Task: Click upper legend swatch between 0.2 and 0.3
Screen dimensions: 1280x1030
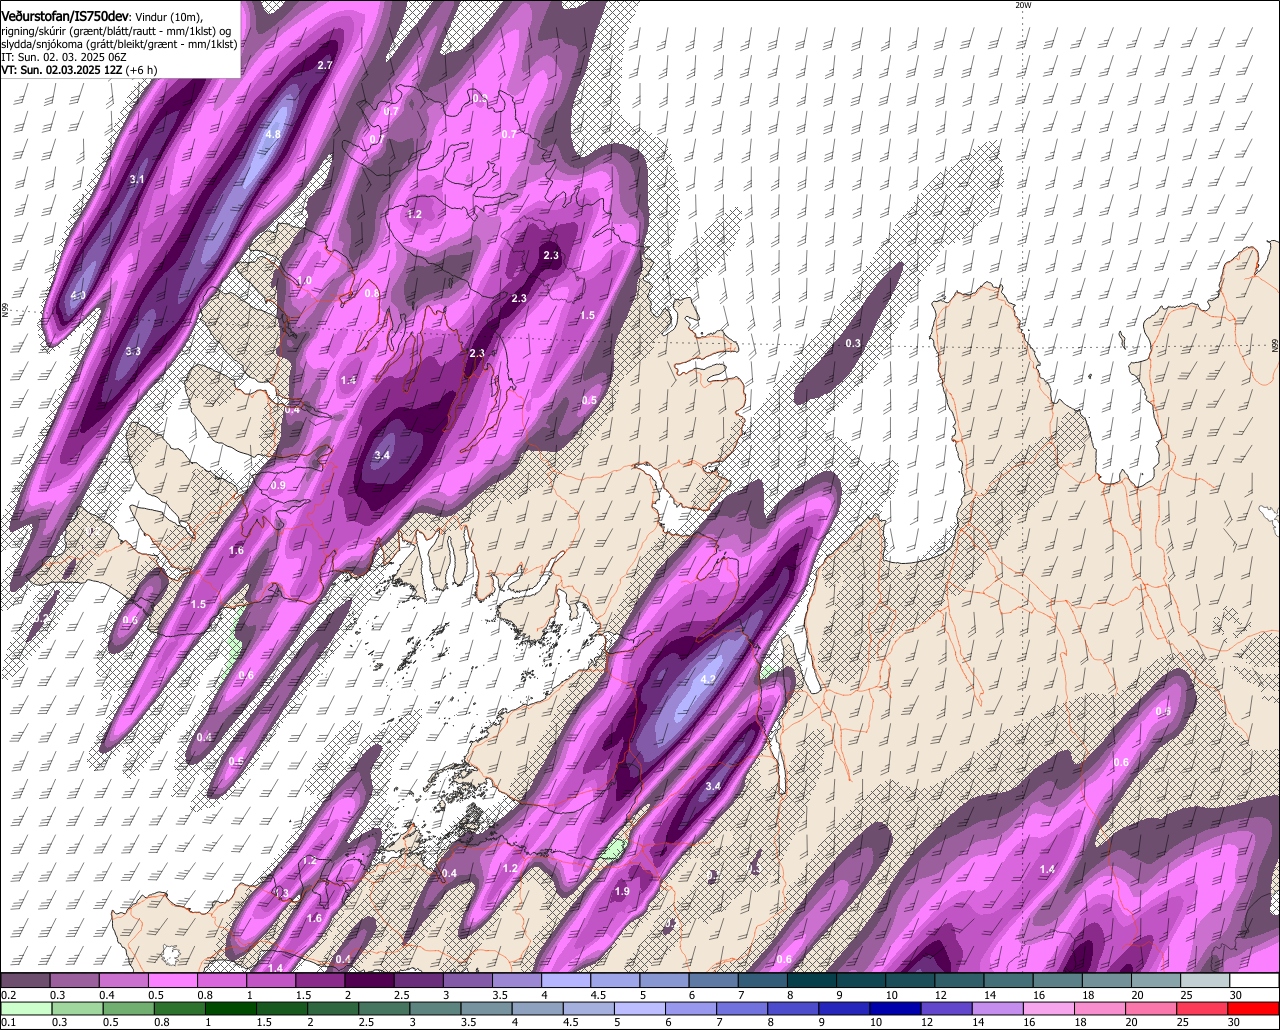Action: [25, 980]
